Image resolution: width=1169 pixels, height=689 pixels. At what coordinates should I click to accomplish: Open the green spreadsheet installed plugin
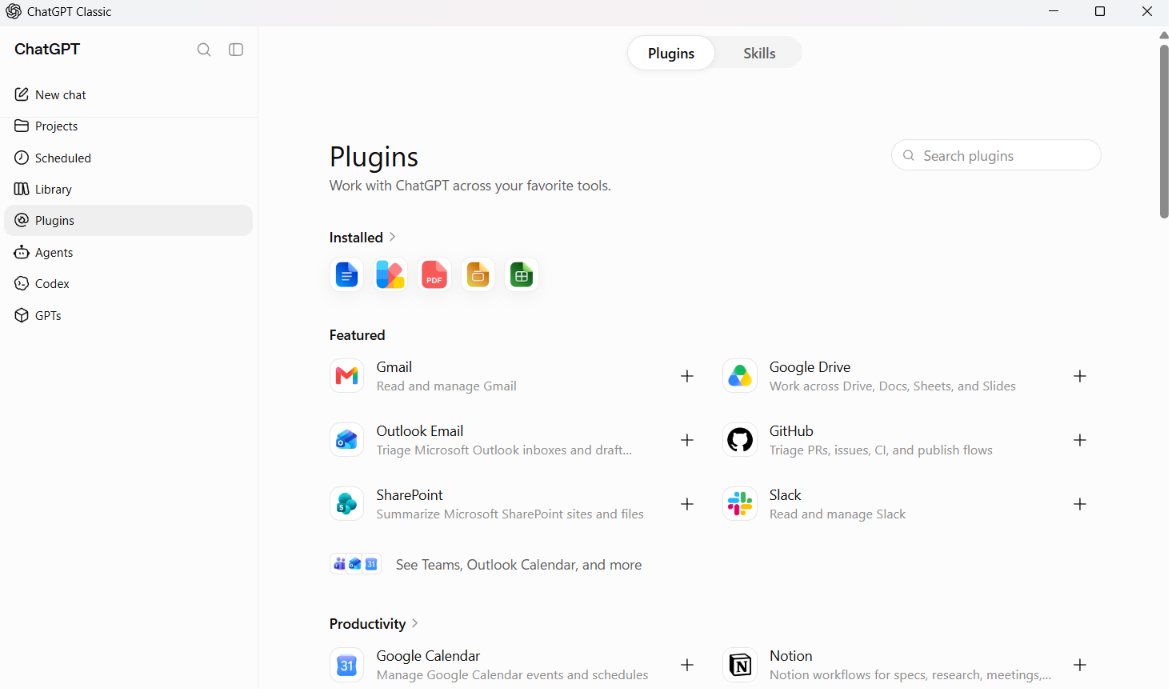point(521,275)
